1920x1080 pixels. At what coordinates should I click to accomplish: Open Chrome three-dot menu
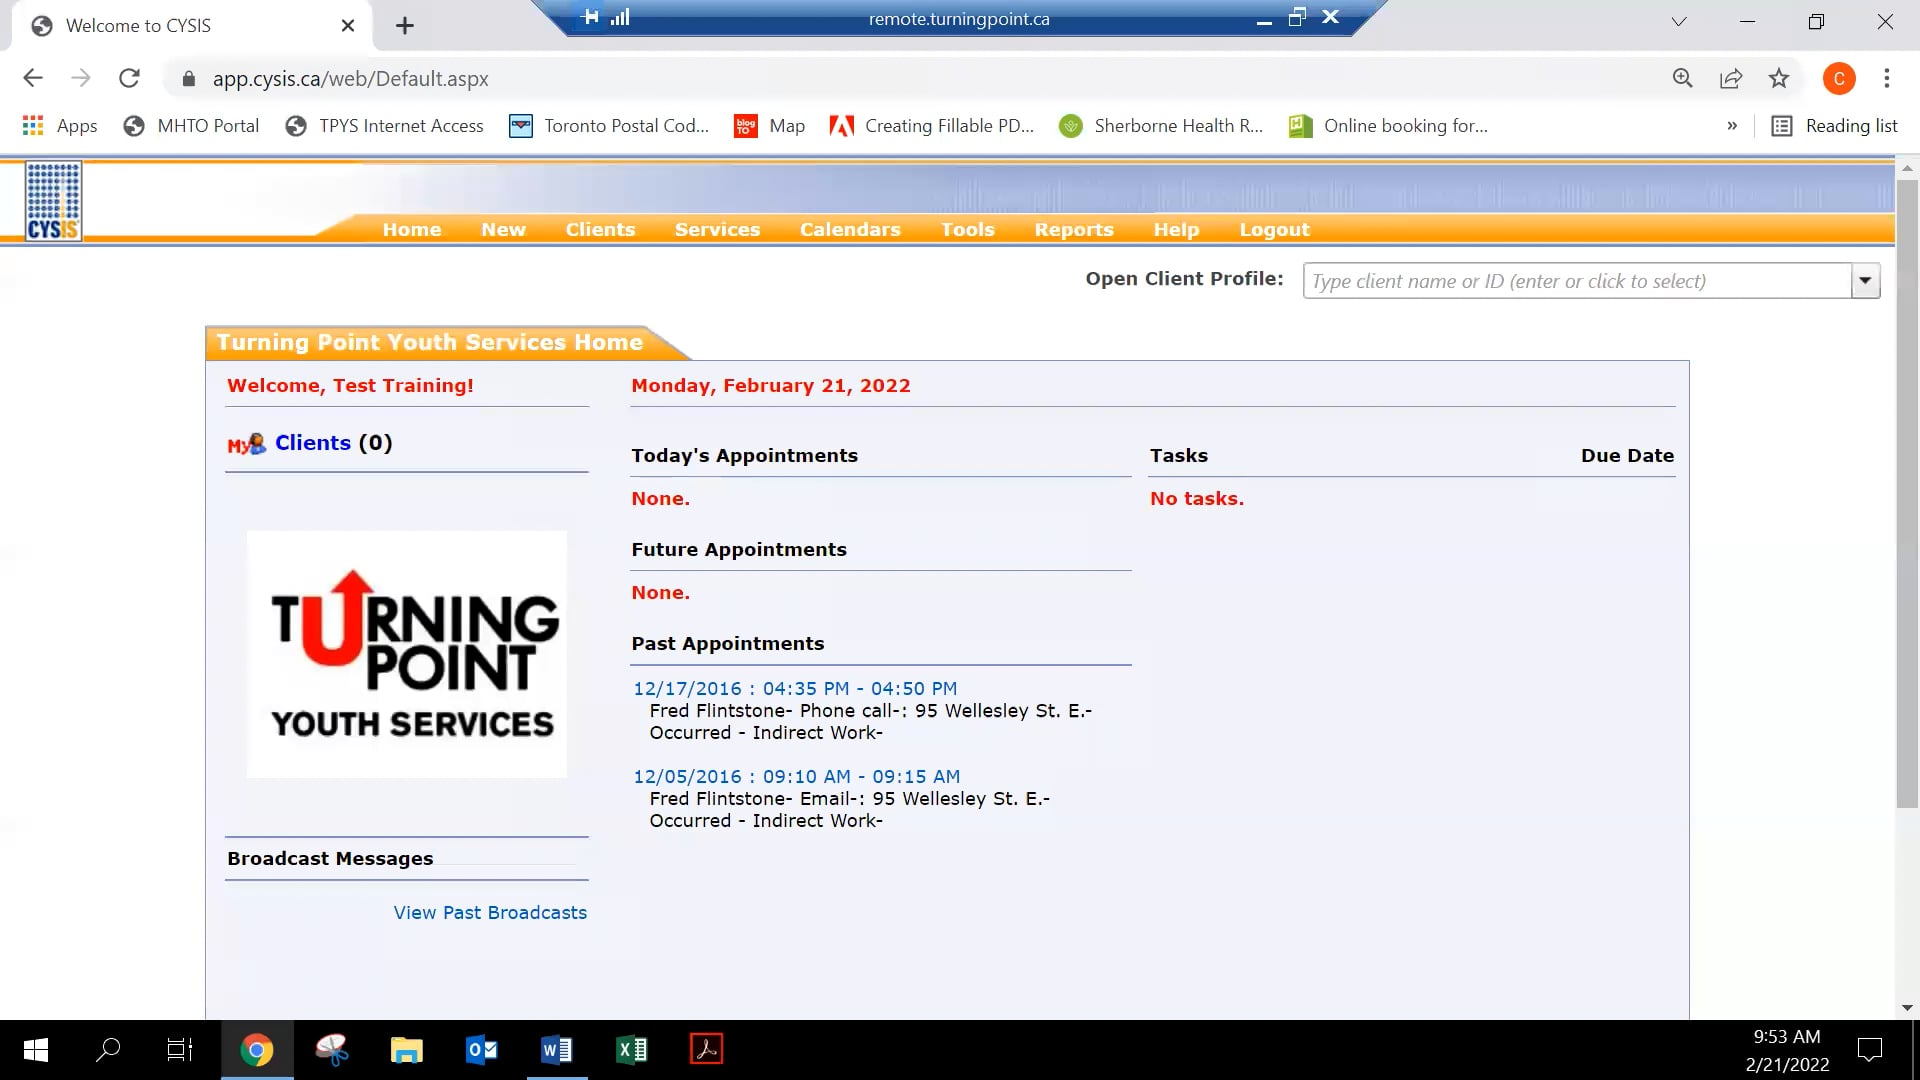click(x=1886, y=79)
